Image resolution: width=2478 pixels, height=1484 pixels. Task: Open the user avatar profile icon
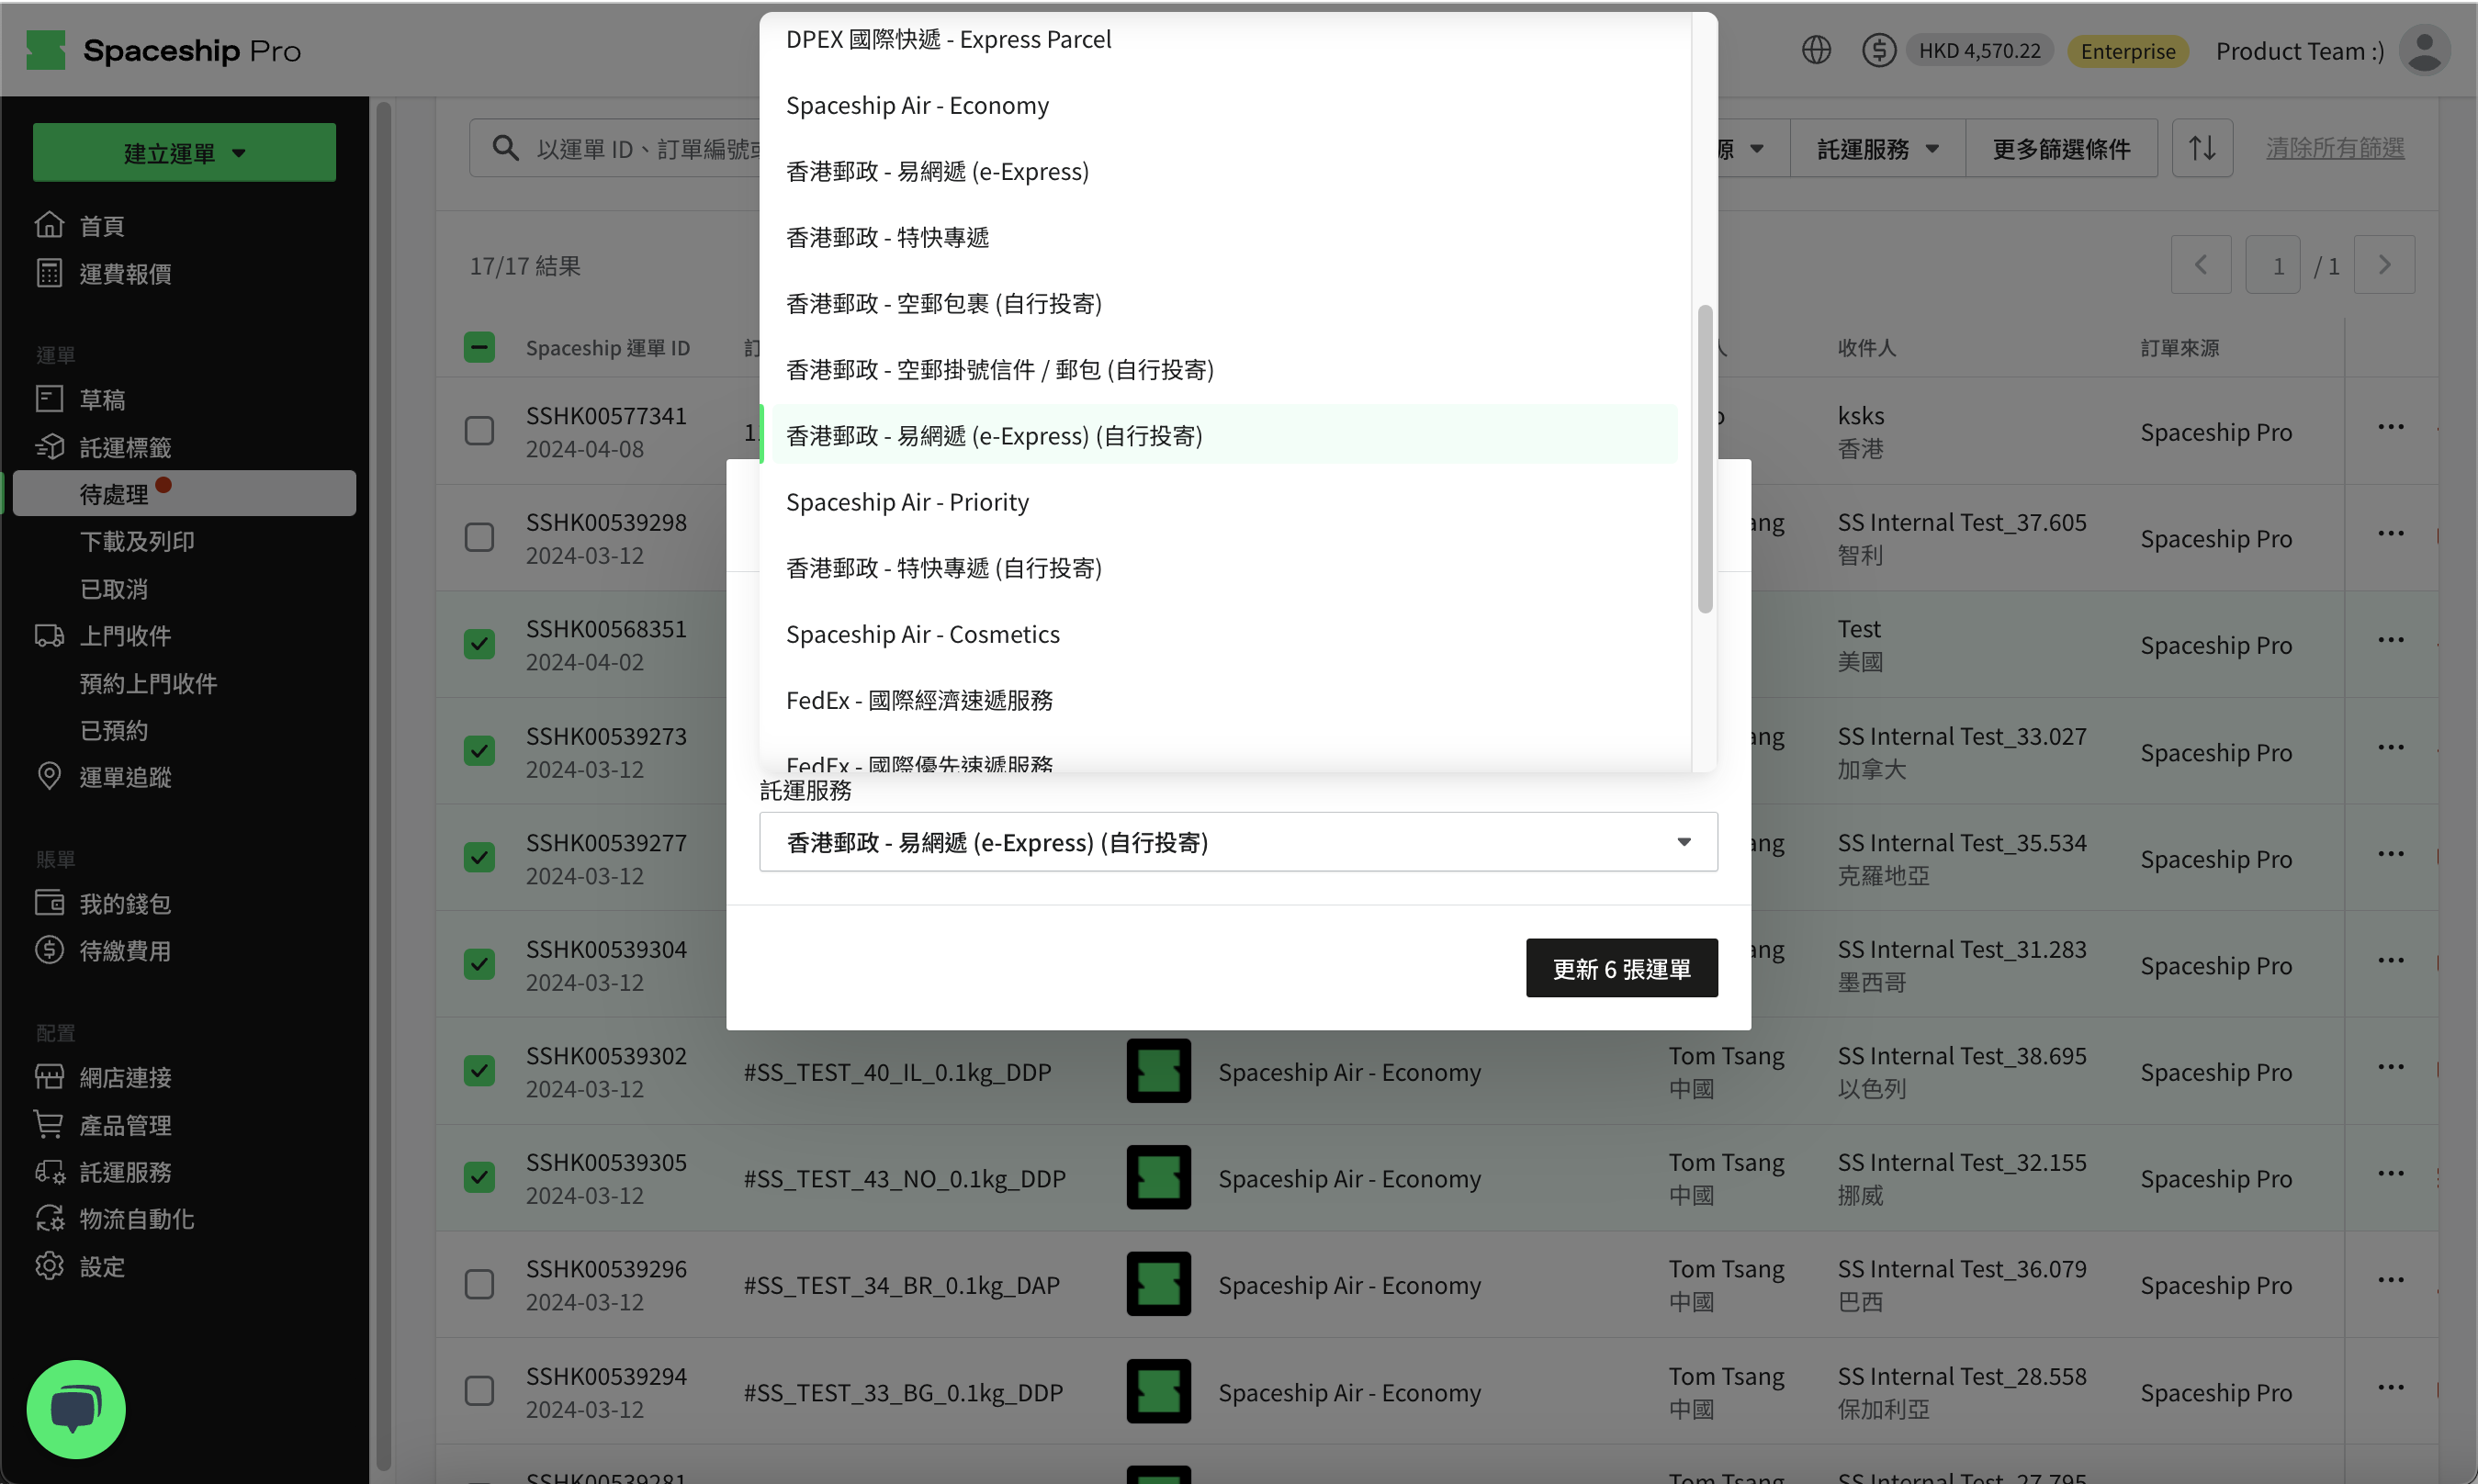tap(2425, 50)
